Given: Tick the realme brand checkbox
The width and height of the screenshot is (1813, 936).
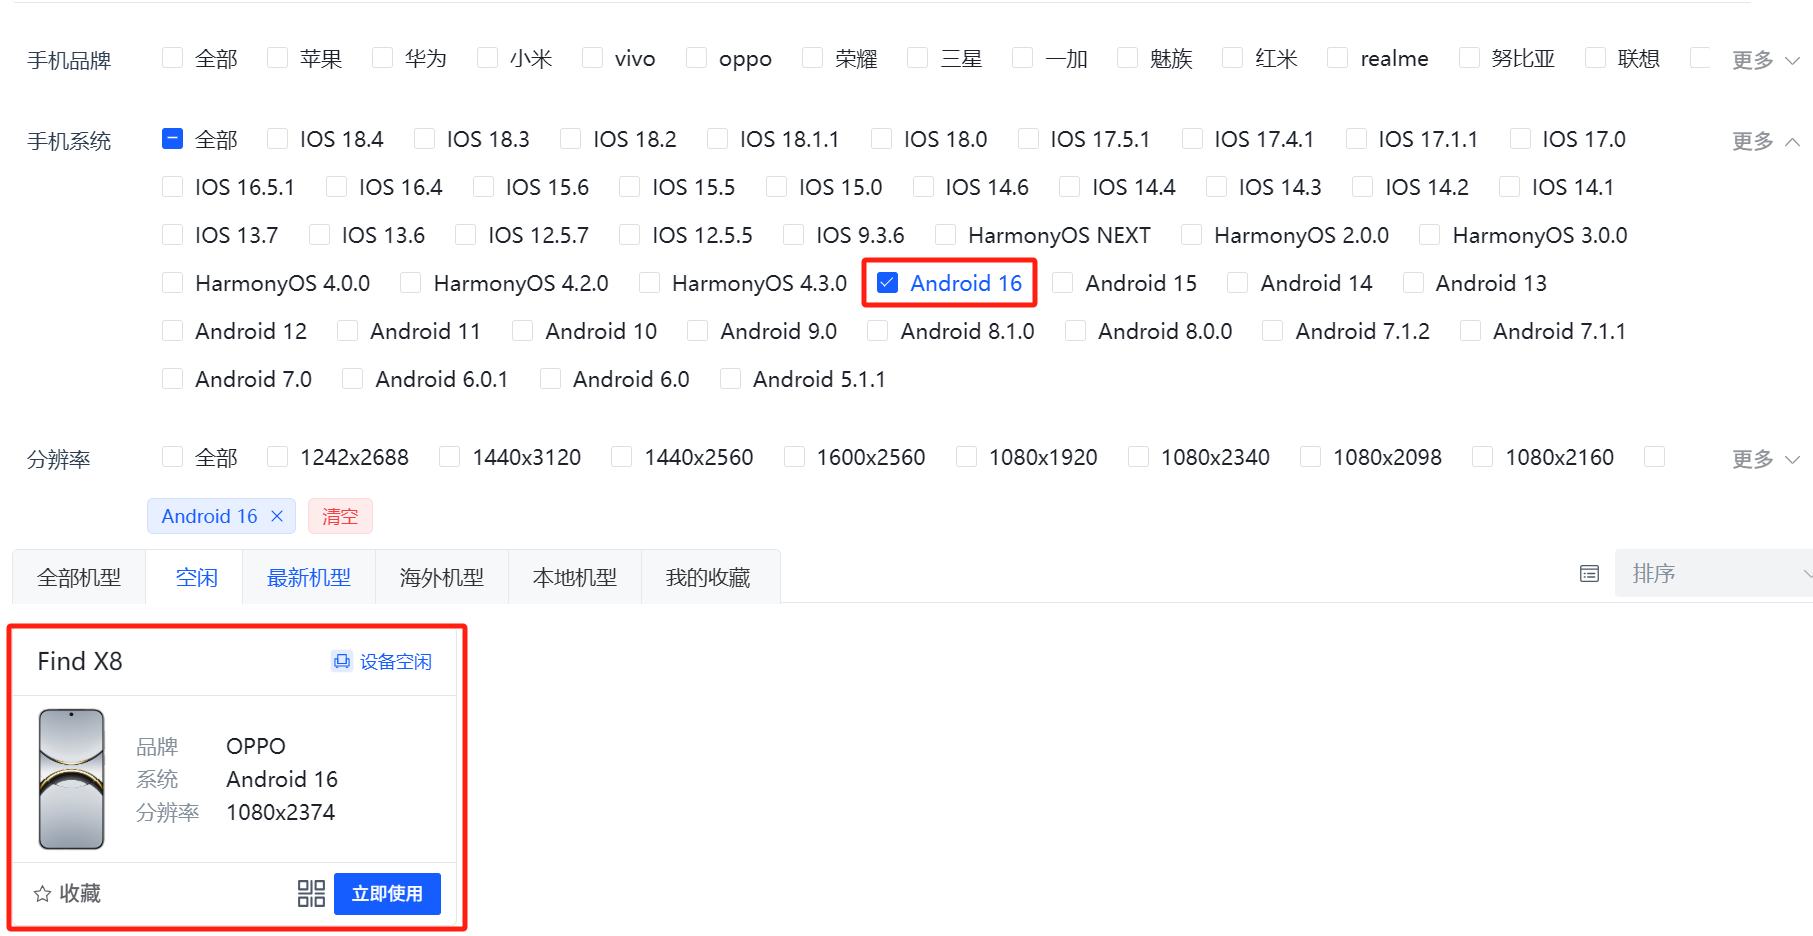Looking at the screenshot, I should [1337, 58].
